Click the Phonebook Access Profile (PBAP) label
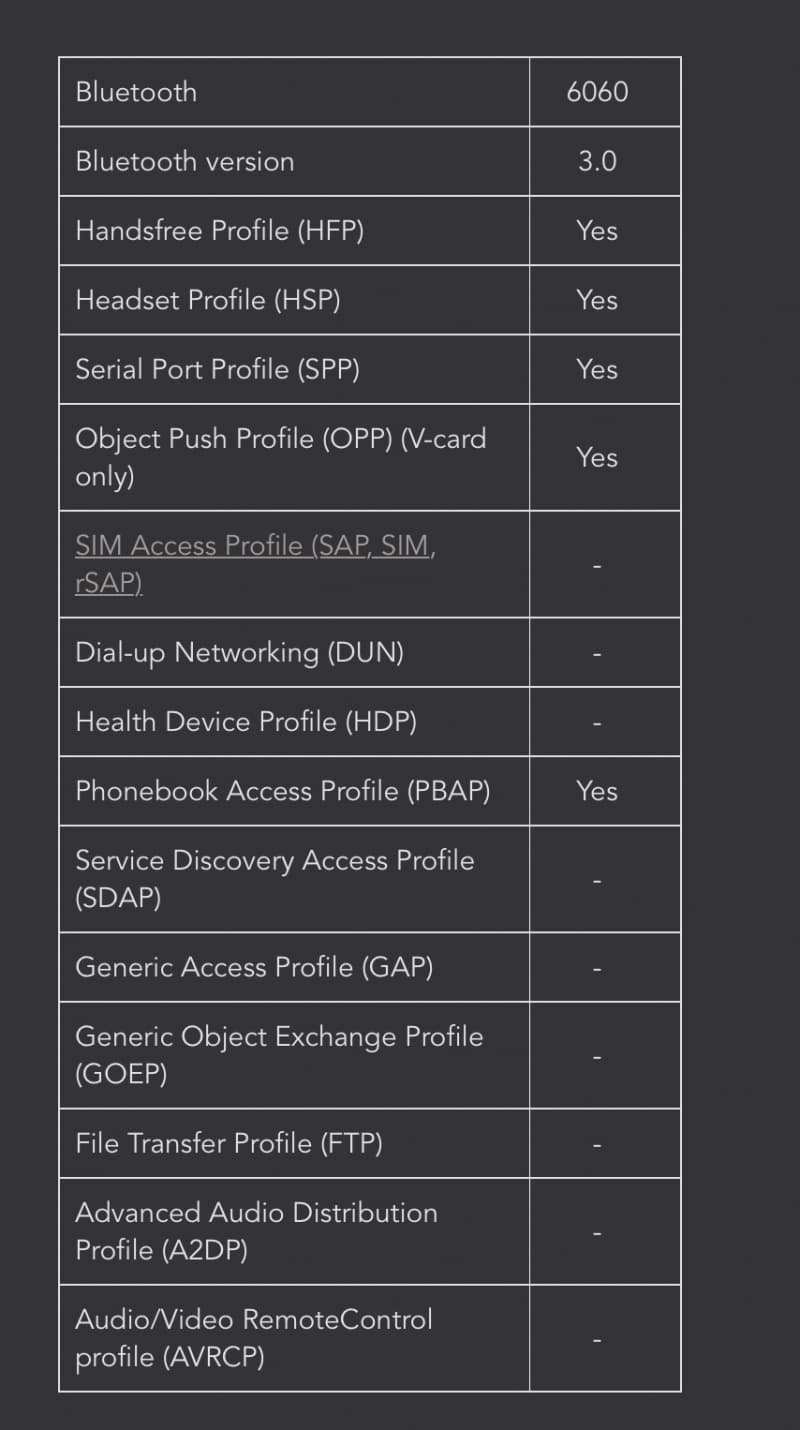Screen dimensions: 800x1430 (283, 791)
